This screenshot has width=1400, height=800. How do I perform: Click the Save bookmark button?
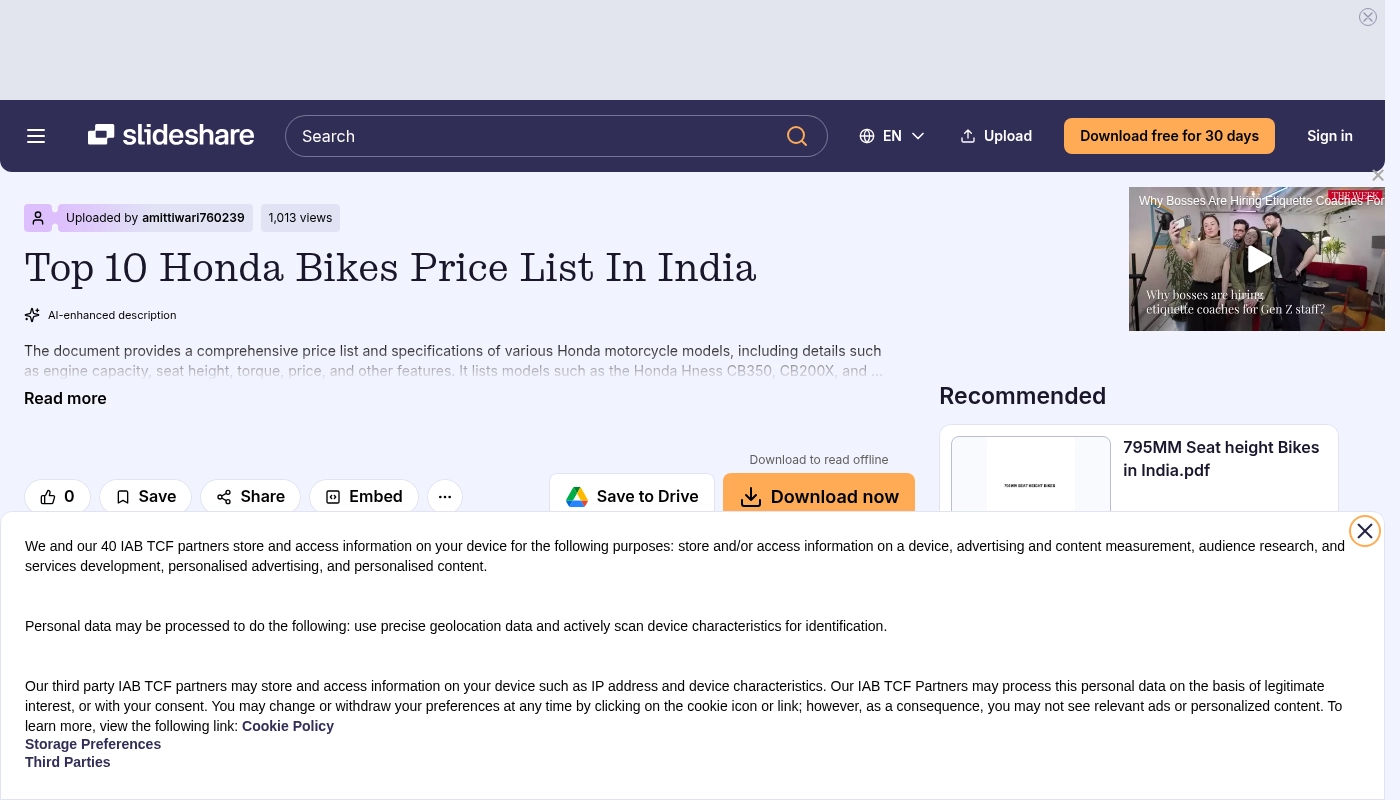145,496
